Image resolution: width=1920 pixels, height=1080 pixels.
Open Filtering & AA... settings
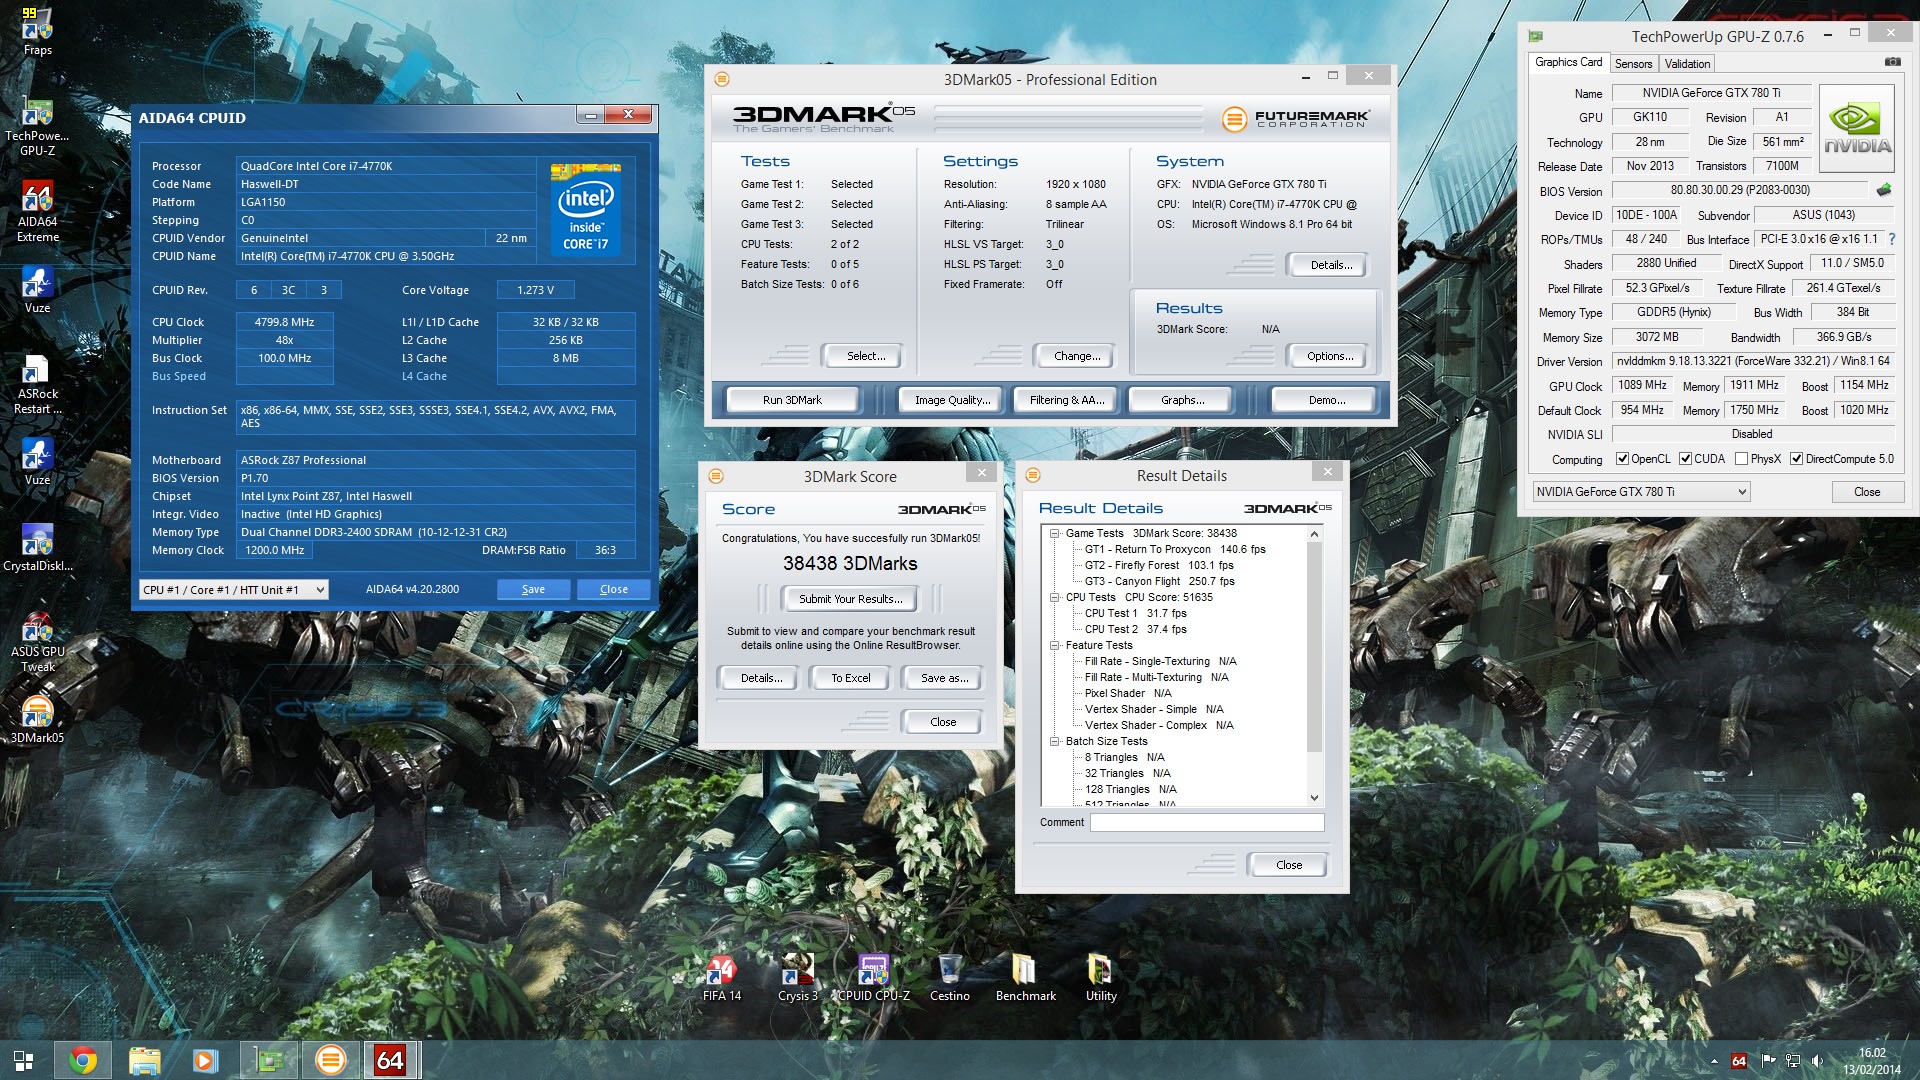pos(1067,400)
